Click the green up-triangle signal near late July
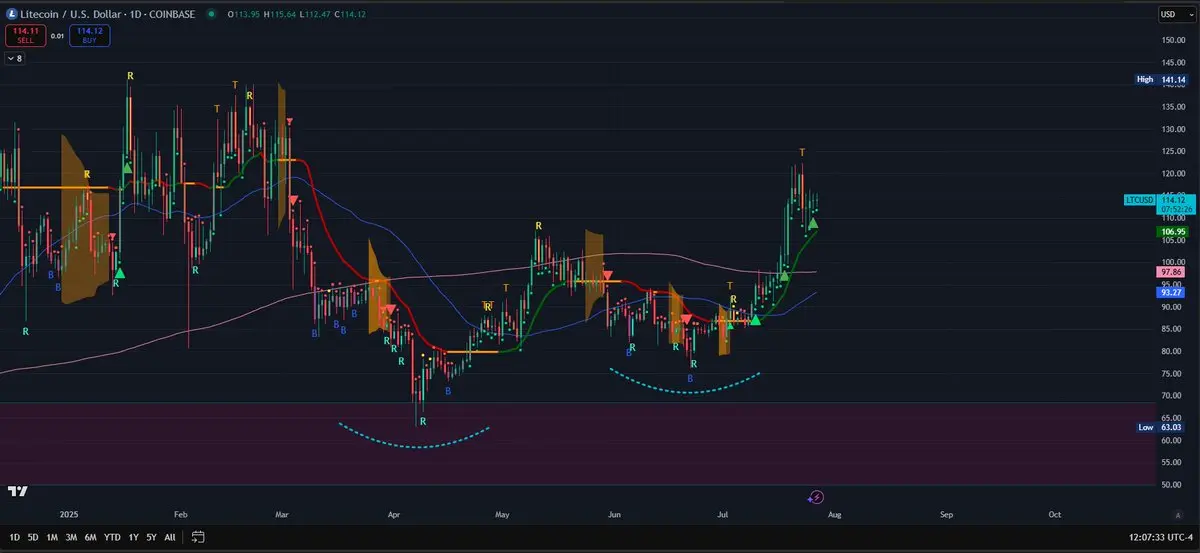 click(x=813, y=223)
